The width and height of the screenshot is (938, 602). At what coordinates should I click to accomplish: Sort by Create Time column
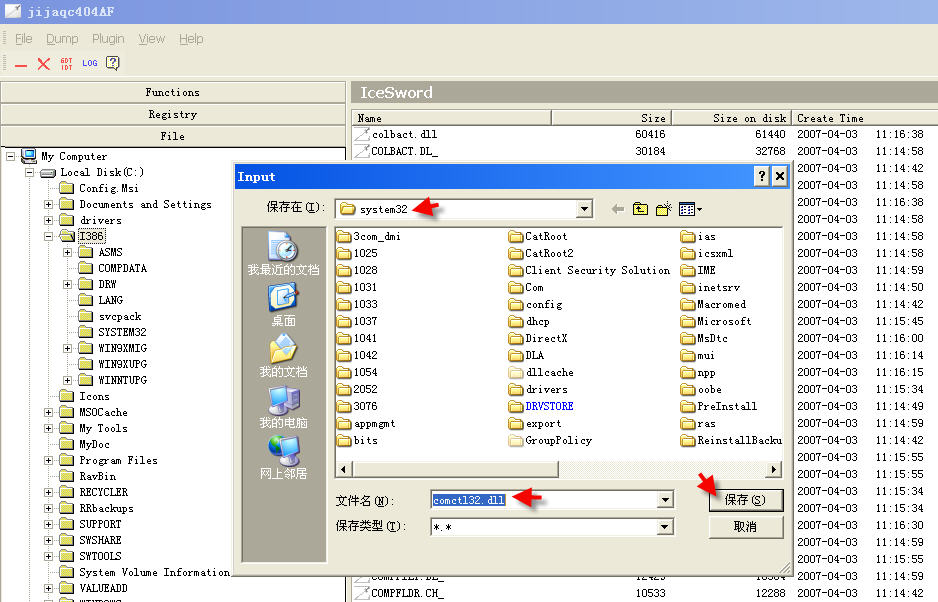pyautogui.click(x=864, y=118)
